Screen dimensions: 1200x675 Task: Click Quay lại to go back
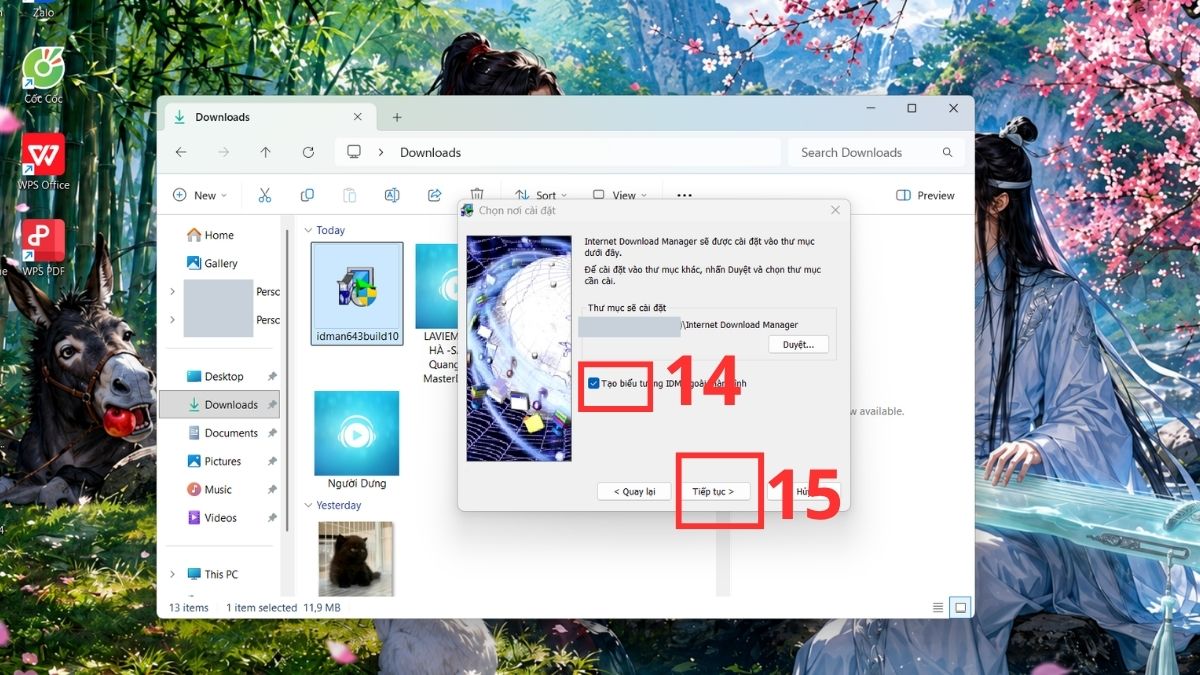pyautogui.click(x=634, y=491)
